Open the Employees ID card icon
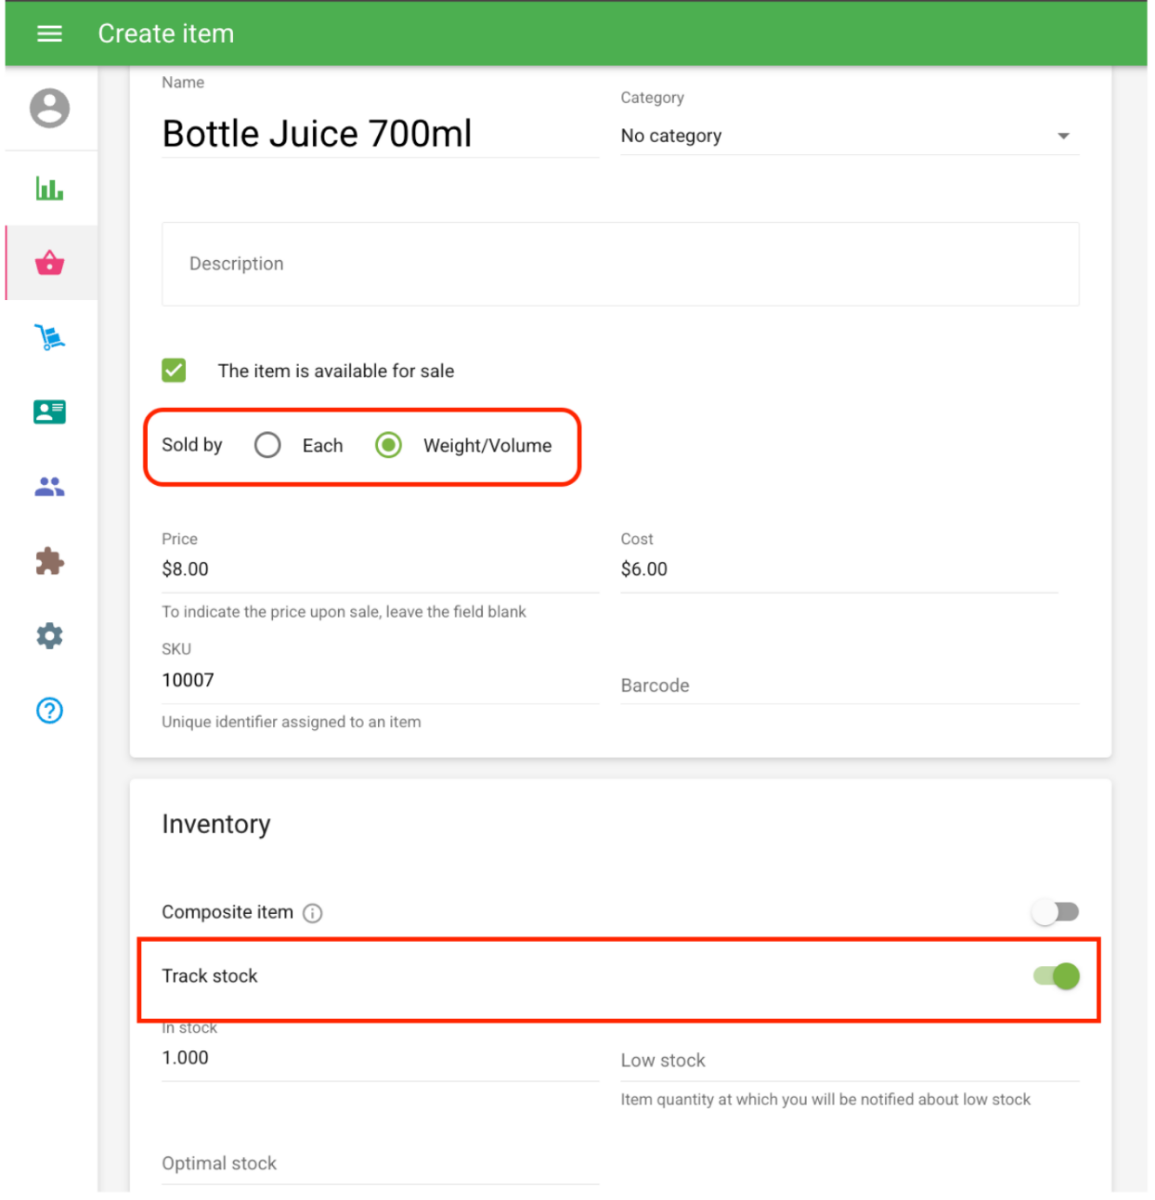Screen dimensions: 1155x1200 pyautogui.click(x=49, y=412)
